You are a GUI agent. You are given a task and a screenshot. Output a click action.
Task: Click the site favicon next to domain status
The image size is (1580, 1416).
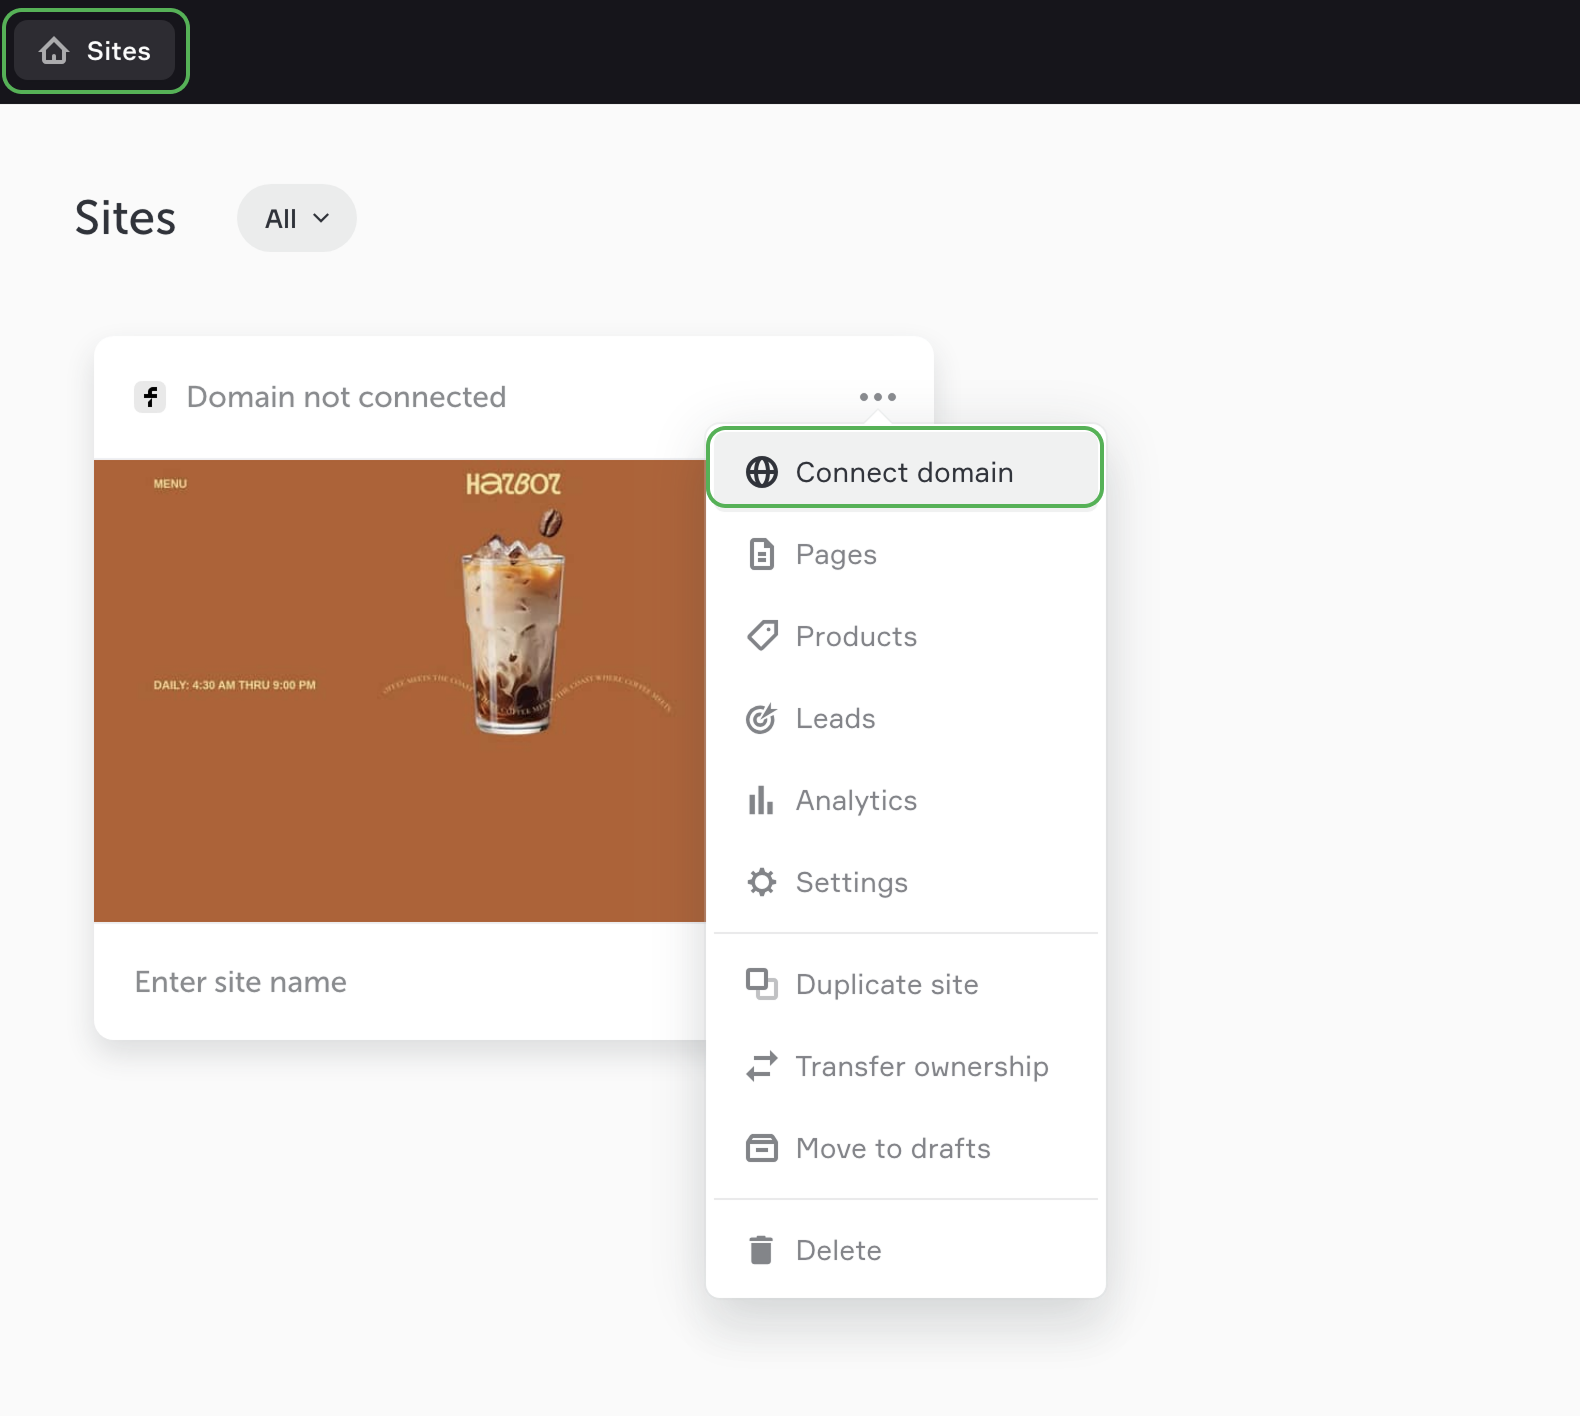[x=150, y=397]
